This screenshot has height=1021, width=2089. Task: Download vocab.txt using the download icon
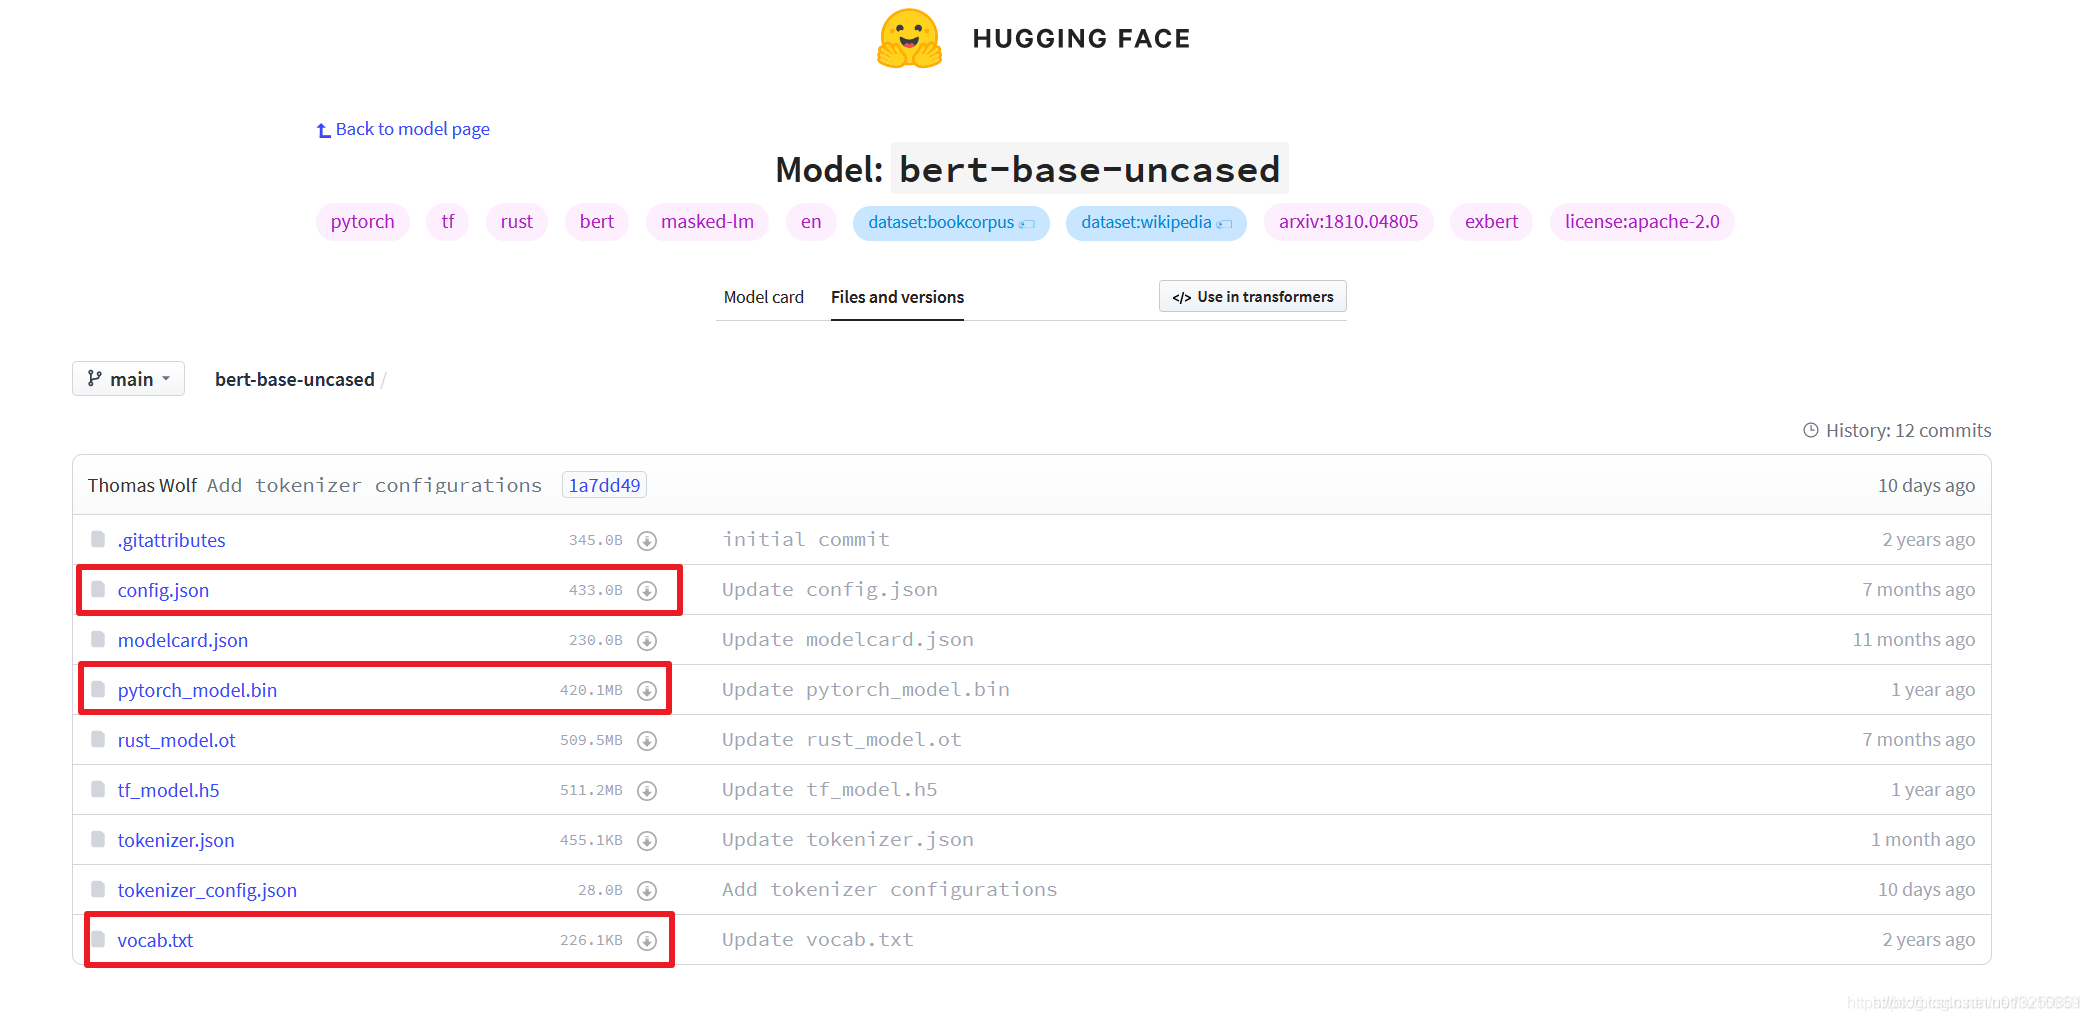point(647,941)
